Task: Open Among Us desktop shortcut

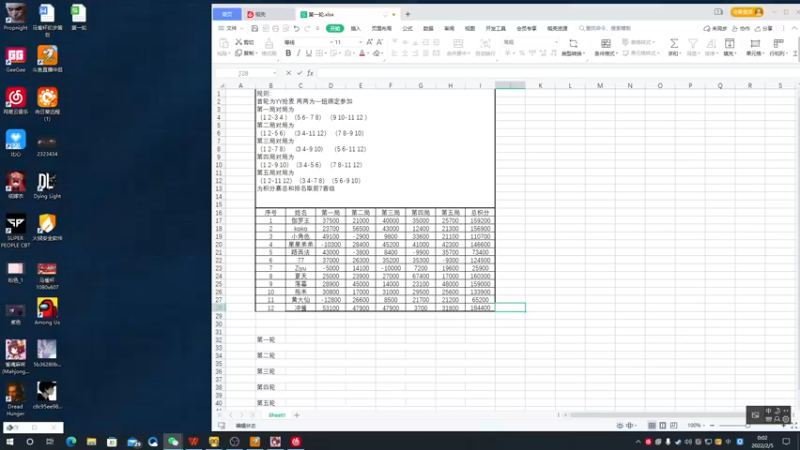Action: point(47,312)
